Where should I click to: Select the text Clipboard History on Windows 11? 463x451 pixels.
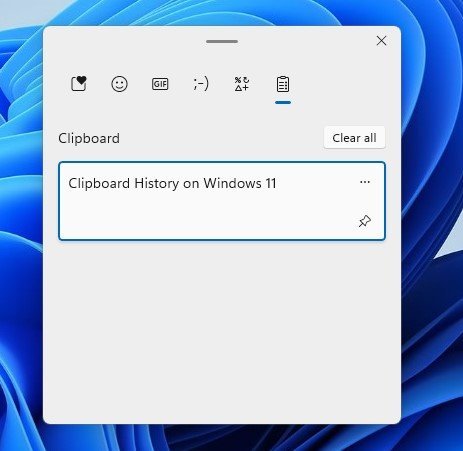172,183
